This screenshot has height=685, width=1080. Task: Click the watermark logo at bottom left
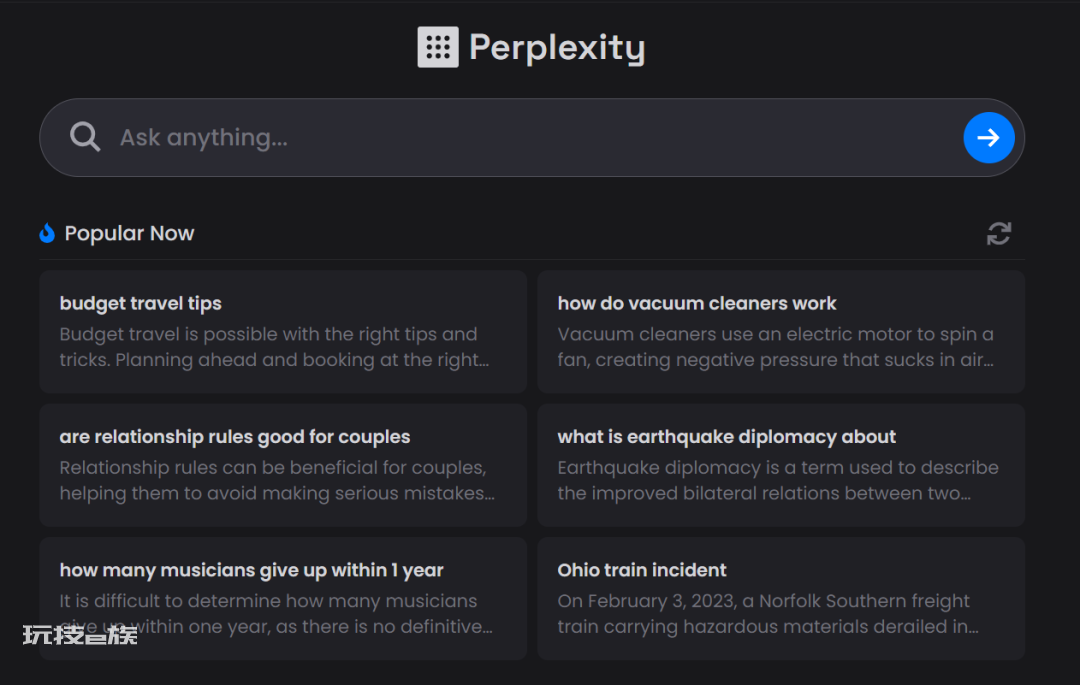[80, 635]
